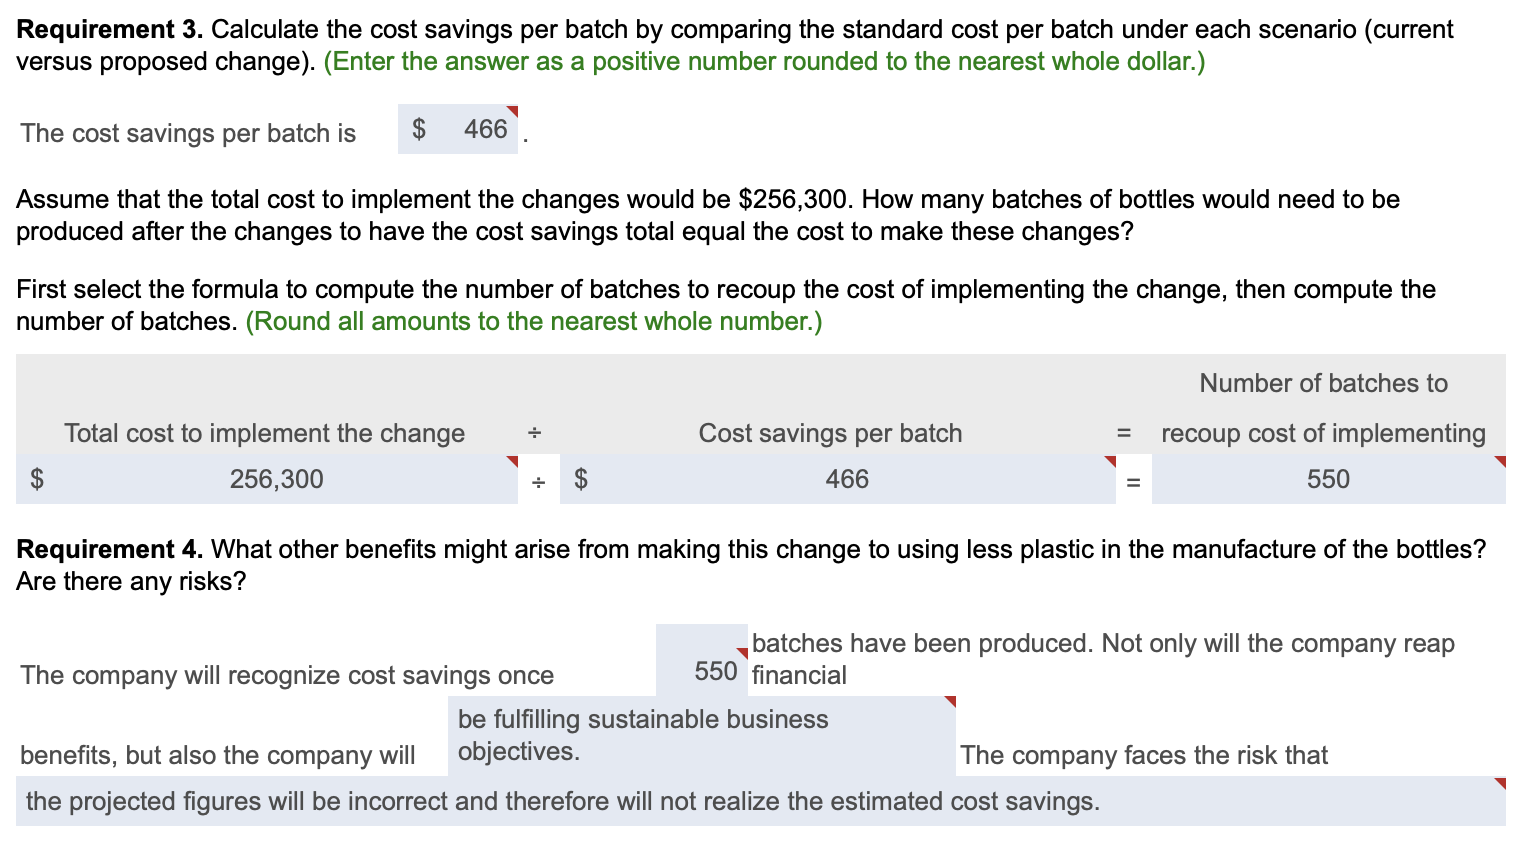
Task: Open the 'be fulfilling sustainable business objectives' dropdown
Action: click(700, 735)
